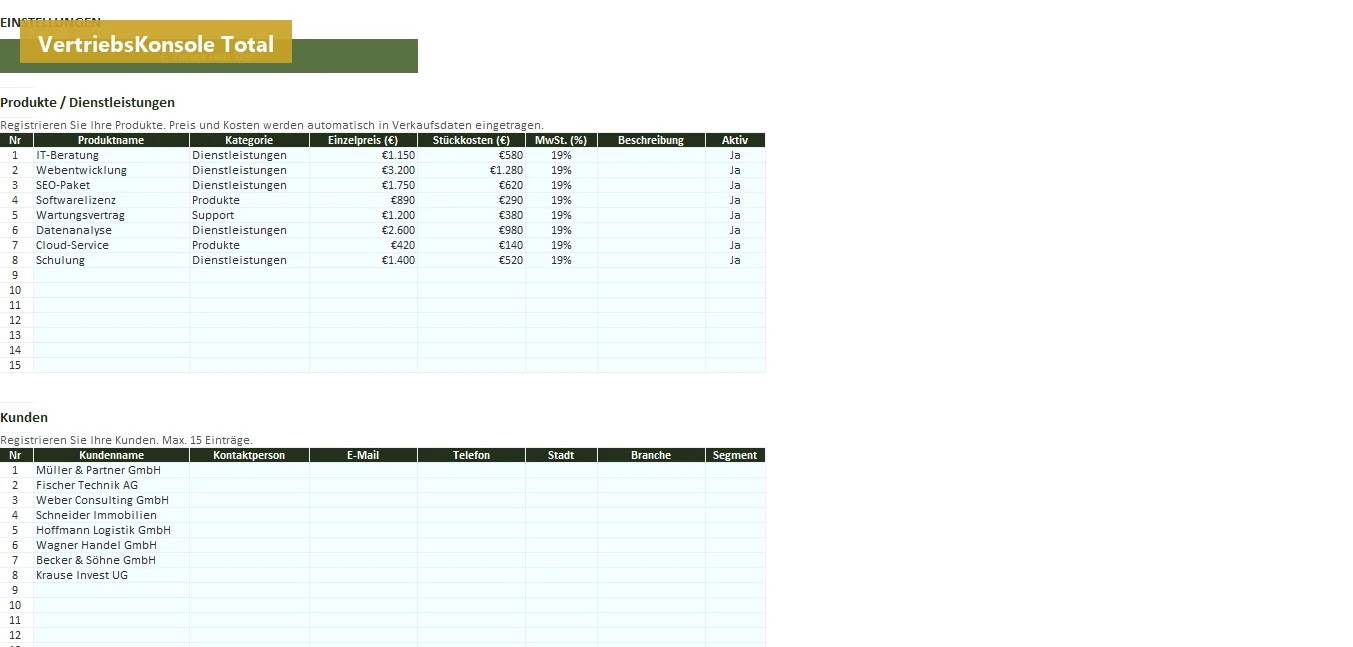Select the Produktname column header
The width and height of the screenshot is (1353, 647).
[111, 140]
